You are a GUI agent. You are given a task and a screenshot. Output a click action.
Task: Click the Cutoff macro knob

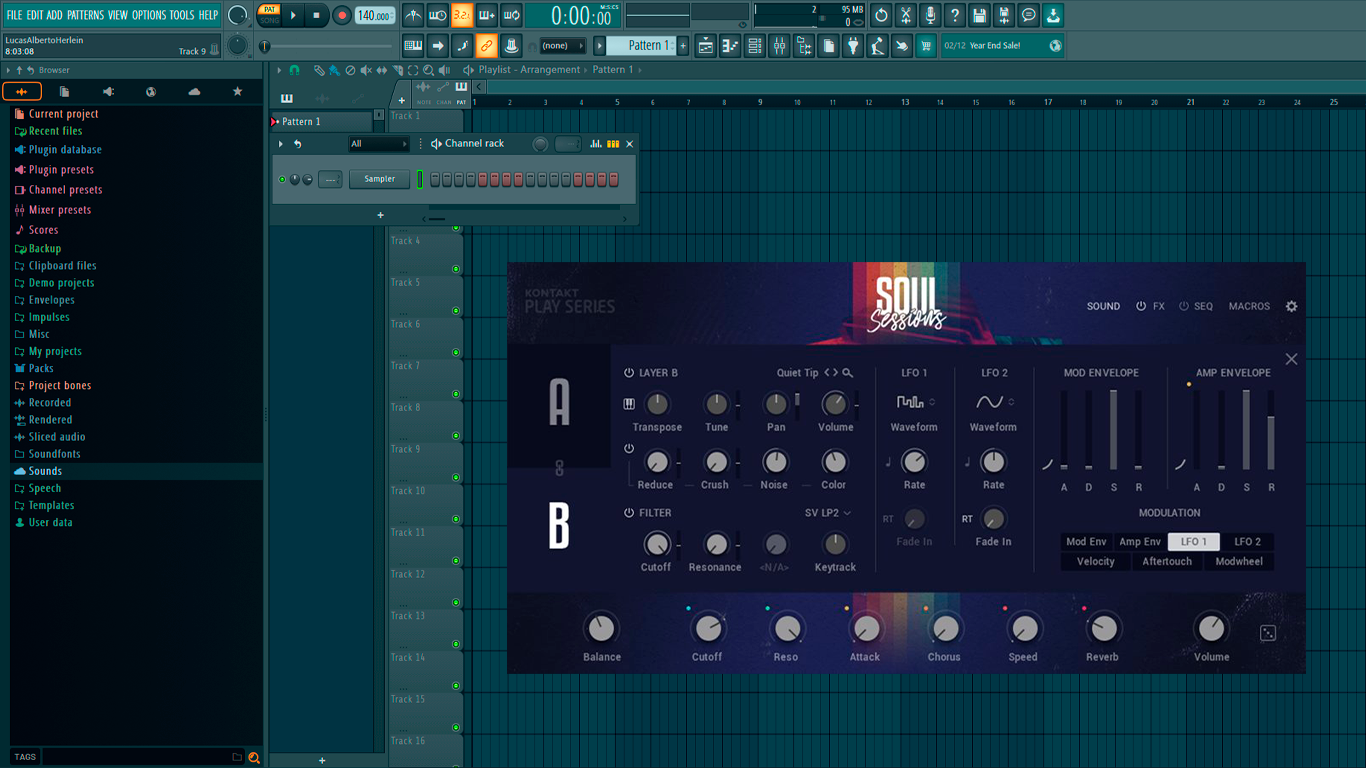707,629
